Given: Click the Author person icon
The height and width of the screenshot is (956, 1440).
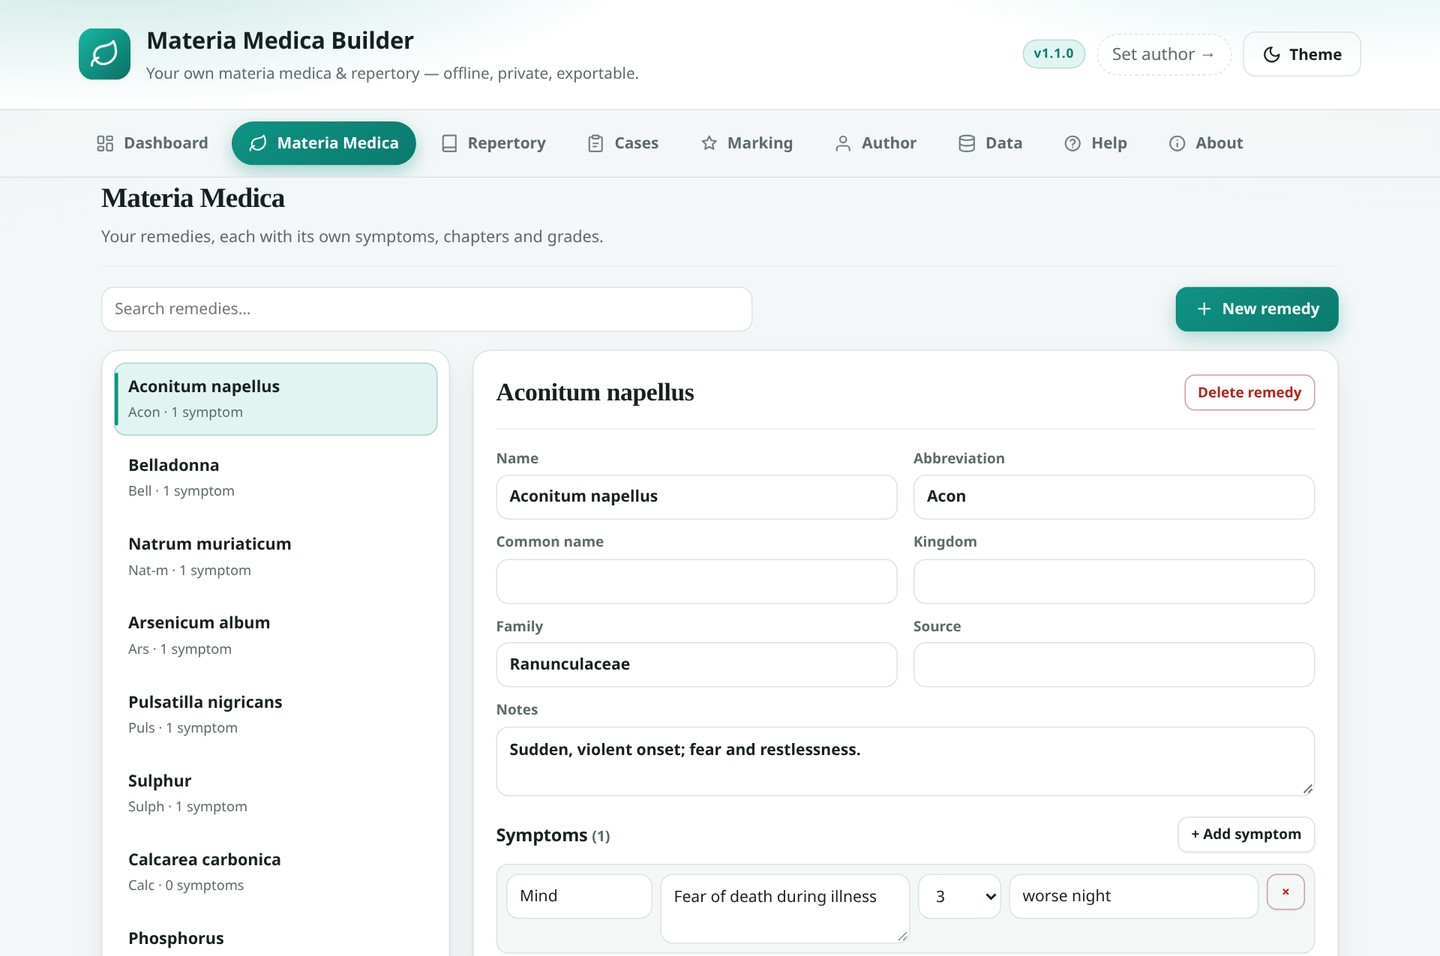Looking at the screenshot, I should click(843, 144).
